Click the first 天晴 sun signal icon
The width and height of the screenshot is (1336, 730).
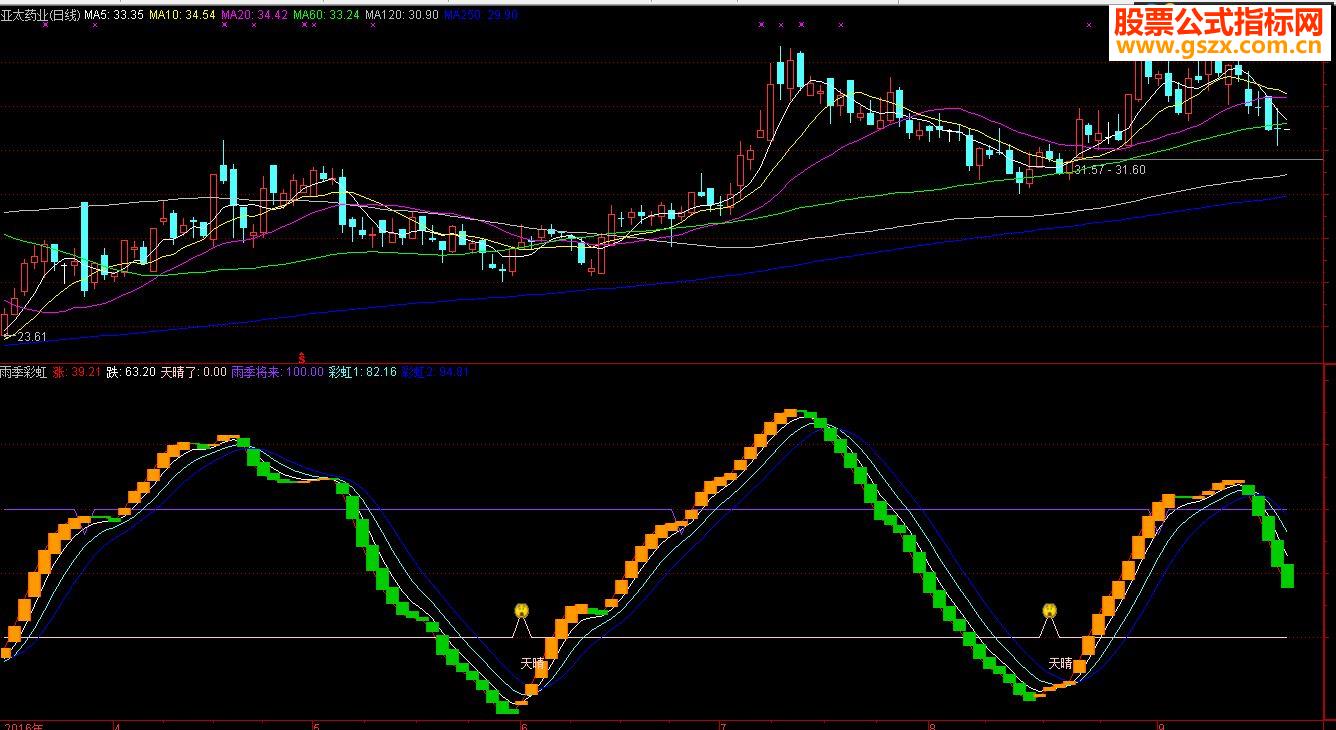[522, 610]
